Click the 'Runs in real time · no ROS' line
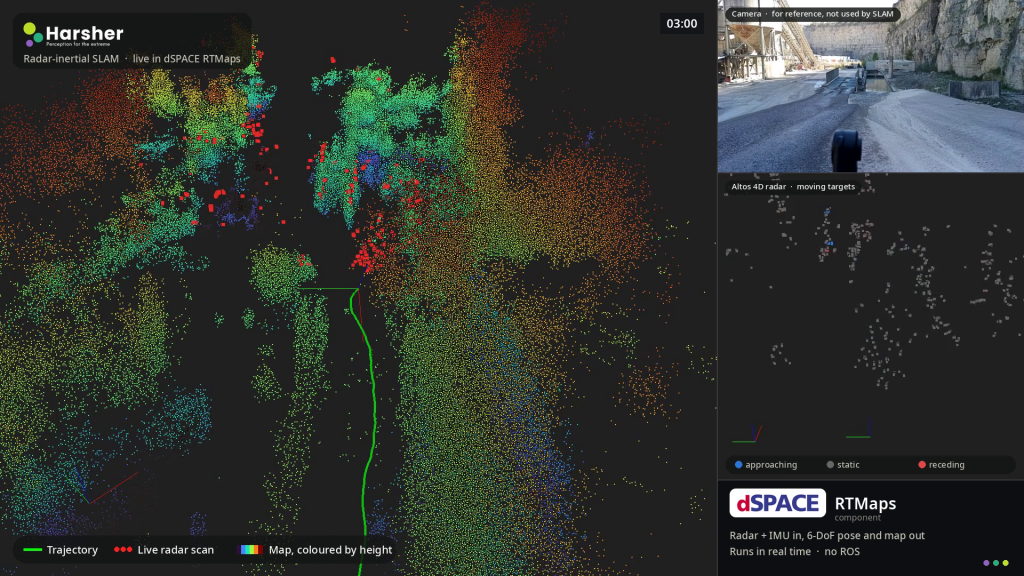The width and height of the screenshot is (1024, 576). tap(795, 552)
